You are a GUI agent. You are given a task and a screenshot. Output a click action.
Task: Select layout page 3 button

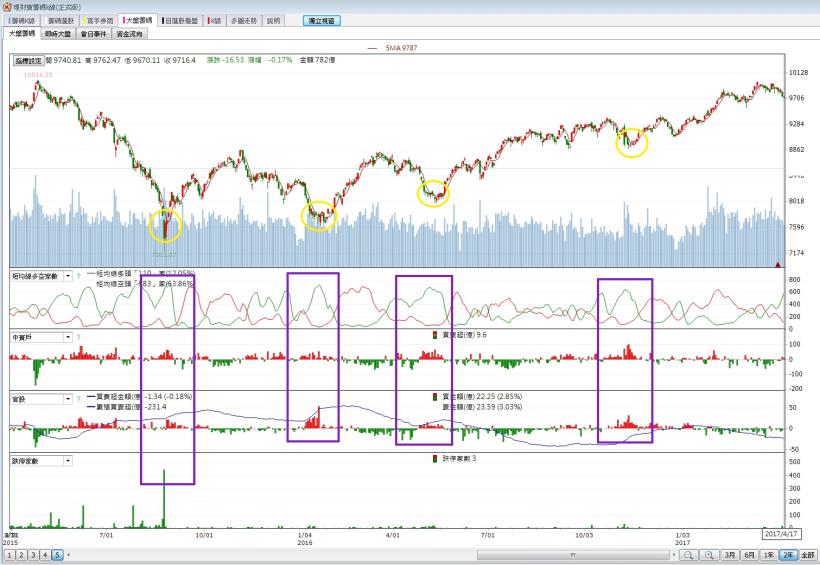[33, 555]
